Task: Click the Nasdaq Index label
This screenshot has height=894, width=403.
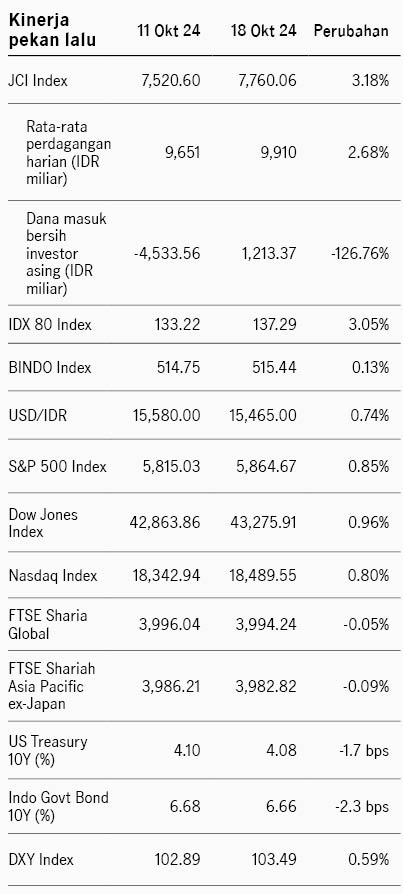Action: (52, 575)
